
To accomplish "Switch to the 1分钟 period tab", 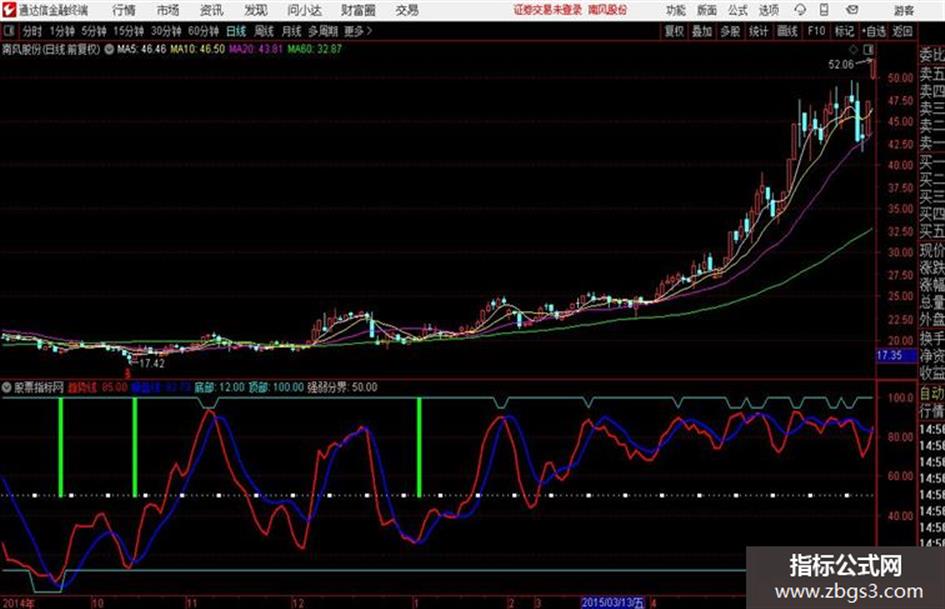I will [62, 31].
